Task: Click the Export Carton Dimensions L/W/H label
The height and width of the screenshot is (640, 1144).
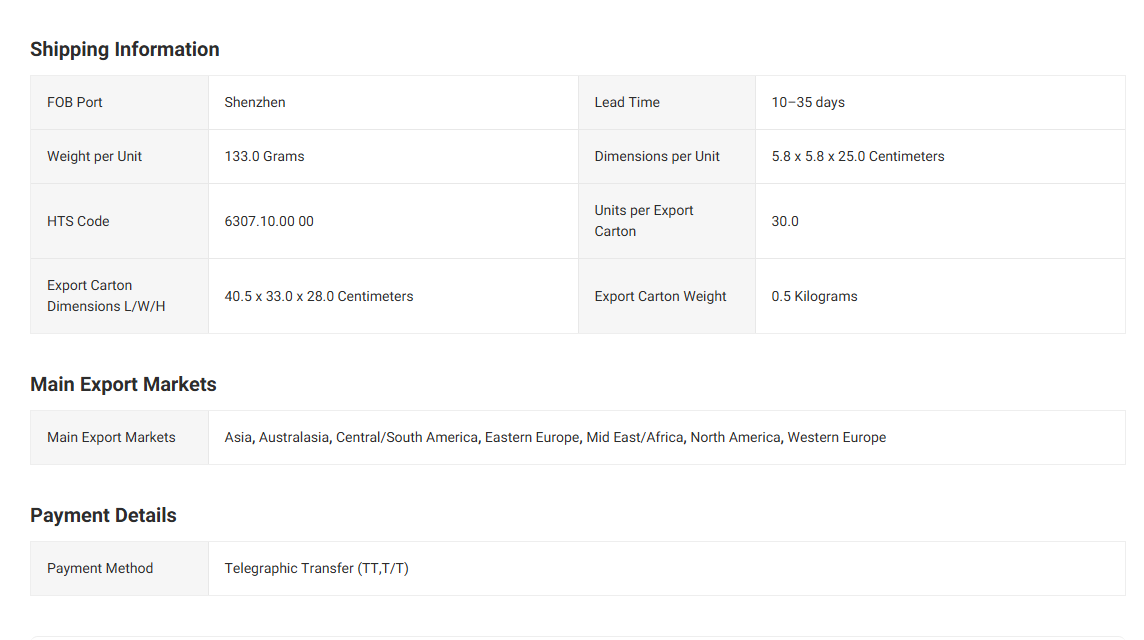Action: pos(106,296)
